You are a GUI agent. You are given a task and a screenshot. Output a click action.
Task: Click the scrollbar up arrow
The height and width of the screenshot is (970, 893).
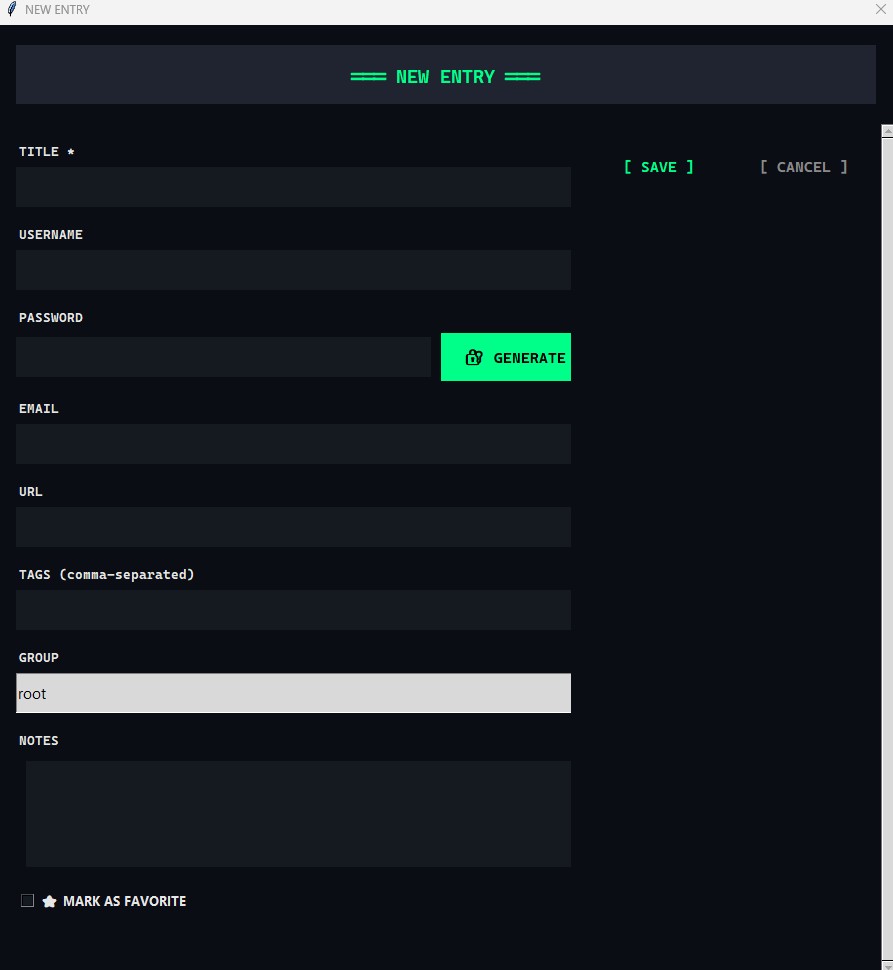(886, 131)
